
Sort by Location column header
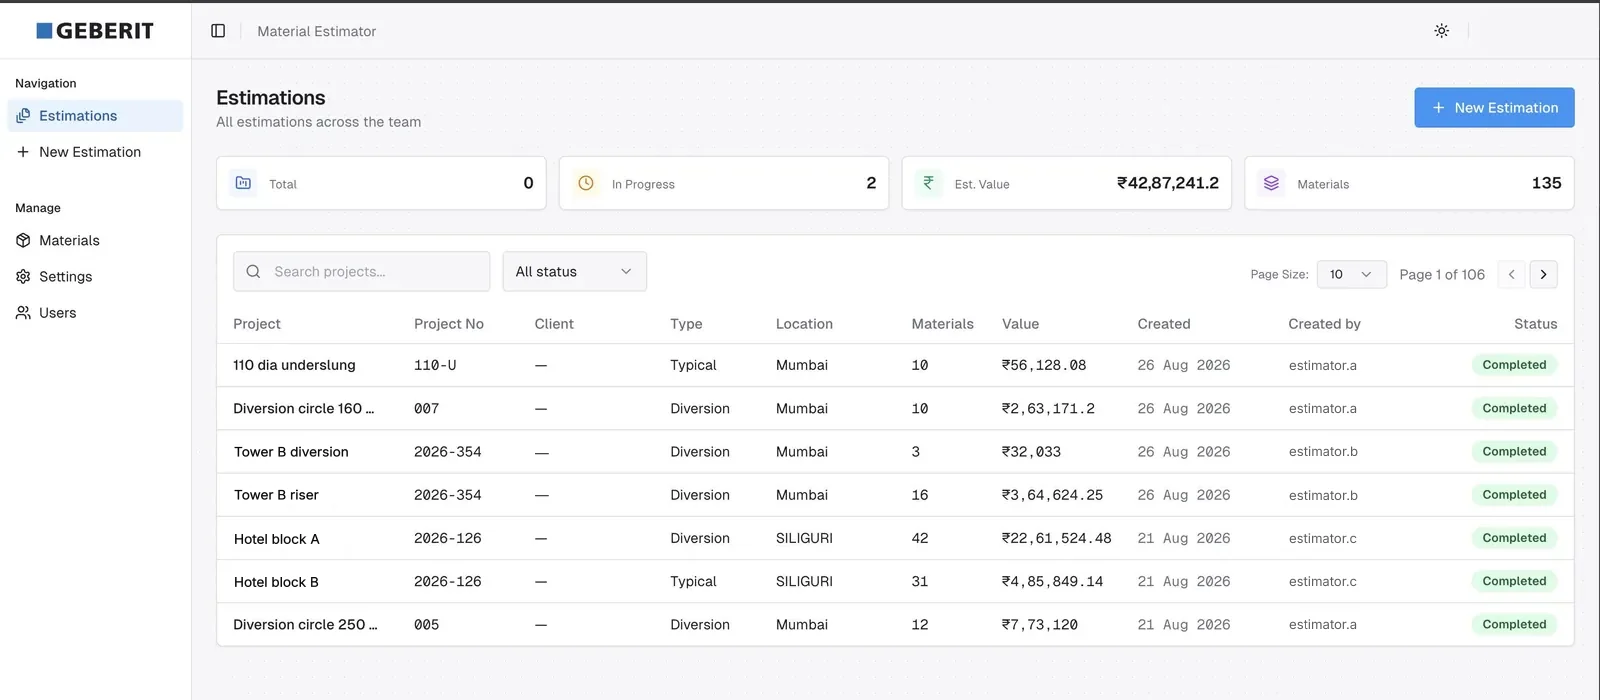(x=804, y=324)
